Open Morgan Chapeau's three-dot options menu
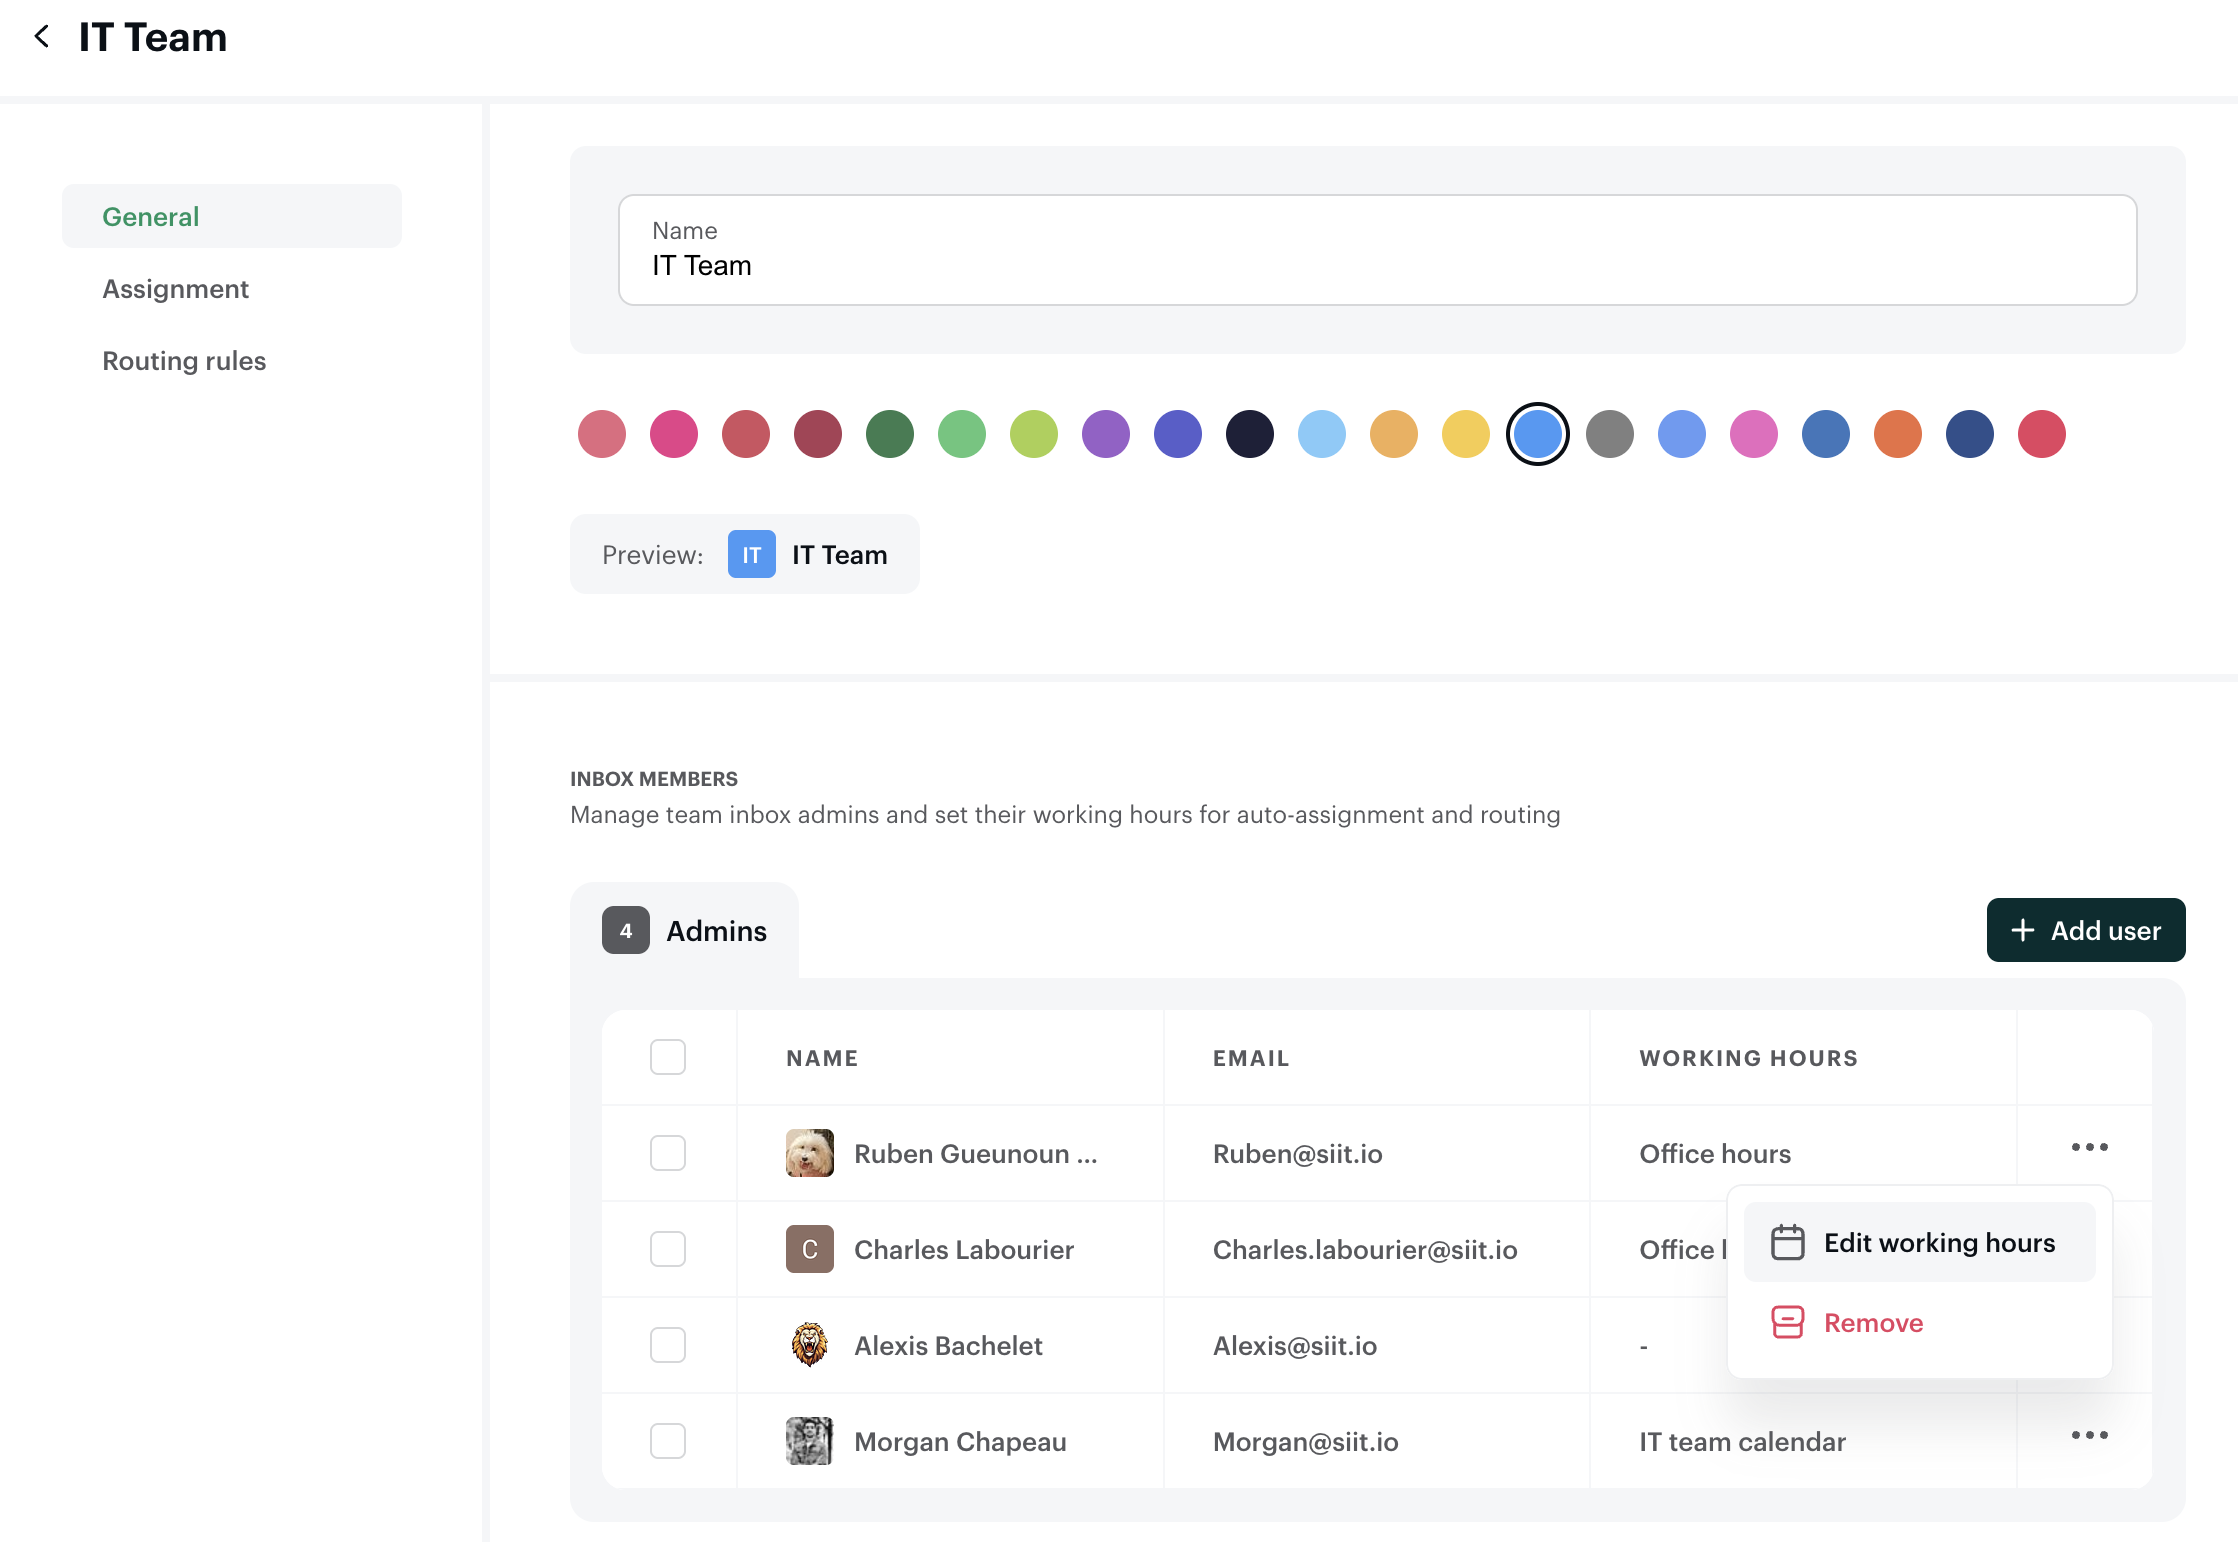 (2089, 1435)
